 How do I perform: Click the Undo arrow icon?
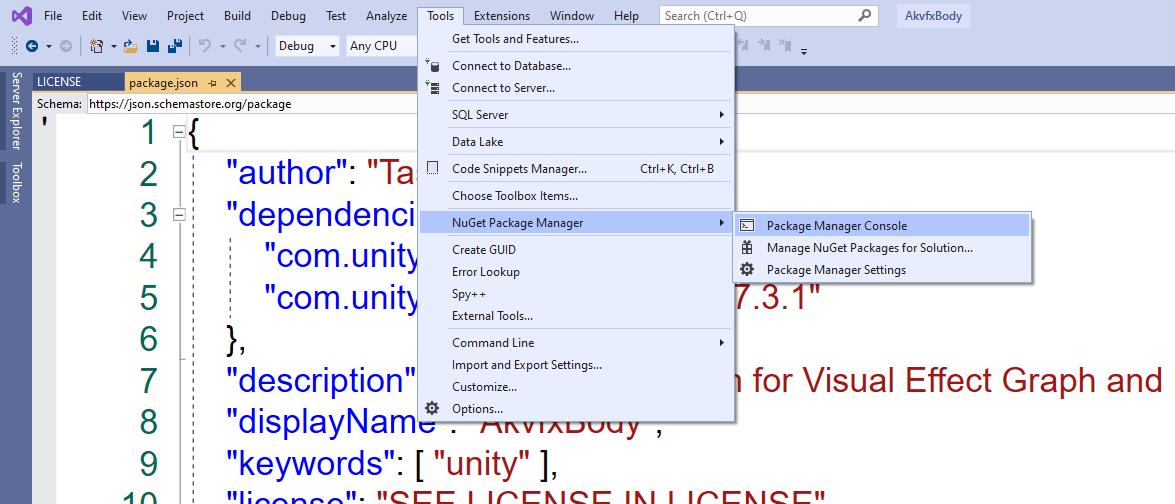click(x=205, y=46)
